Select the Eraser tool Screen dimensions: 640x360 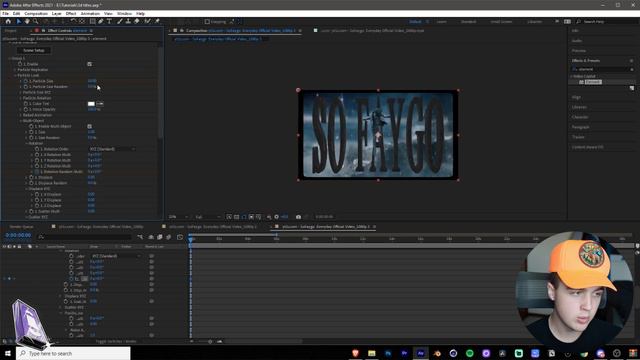(x=137, y=21)
